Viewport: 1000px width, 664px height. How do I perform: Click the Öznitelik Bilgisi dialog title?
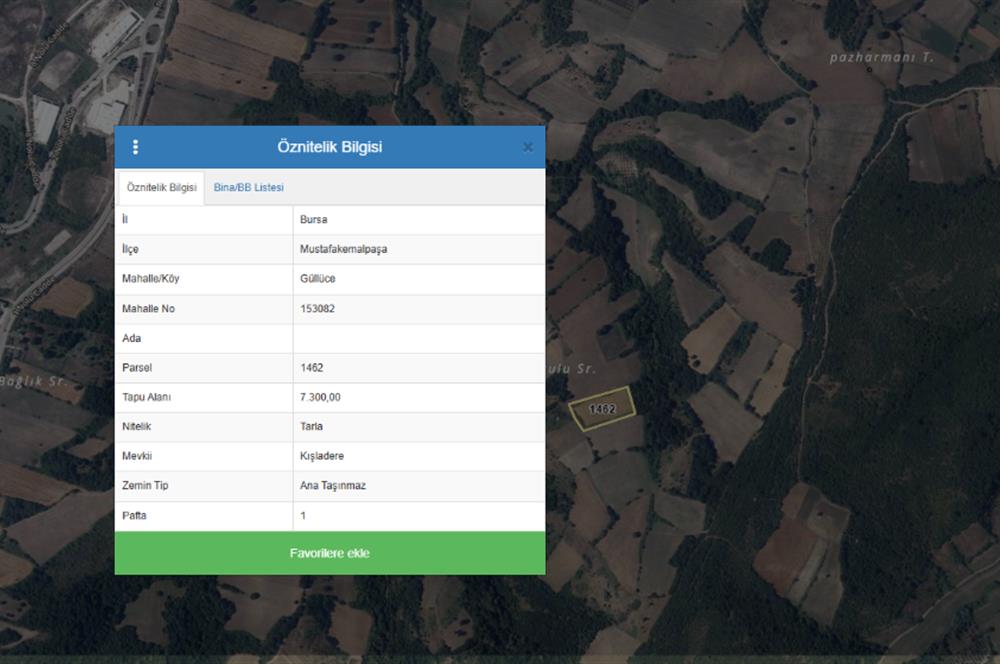click(330, 147)
